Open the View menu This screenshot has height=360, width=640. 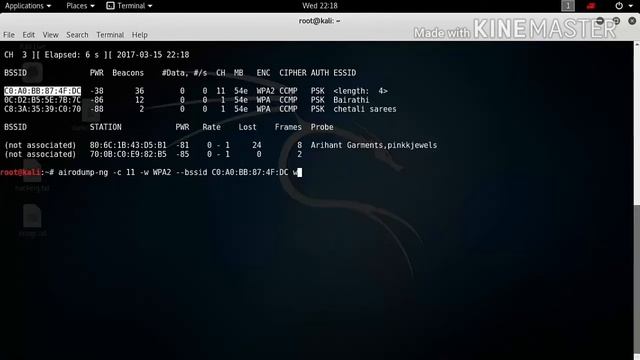pyautogui.click(x=50, y=35)
